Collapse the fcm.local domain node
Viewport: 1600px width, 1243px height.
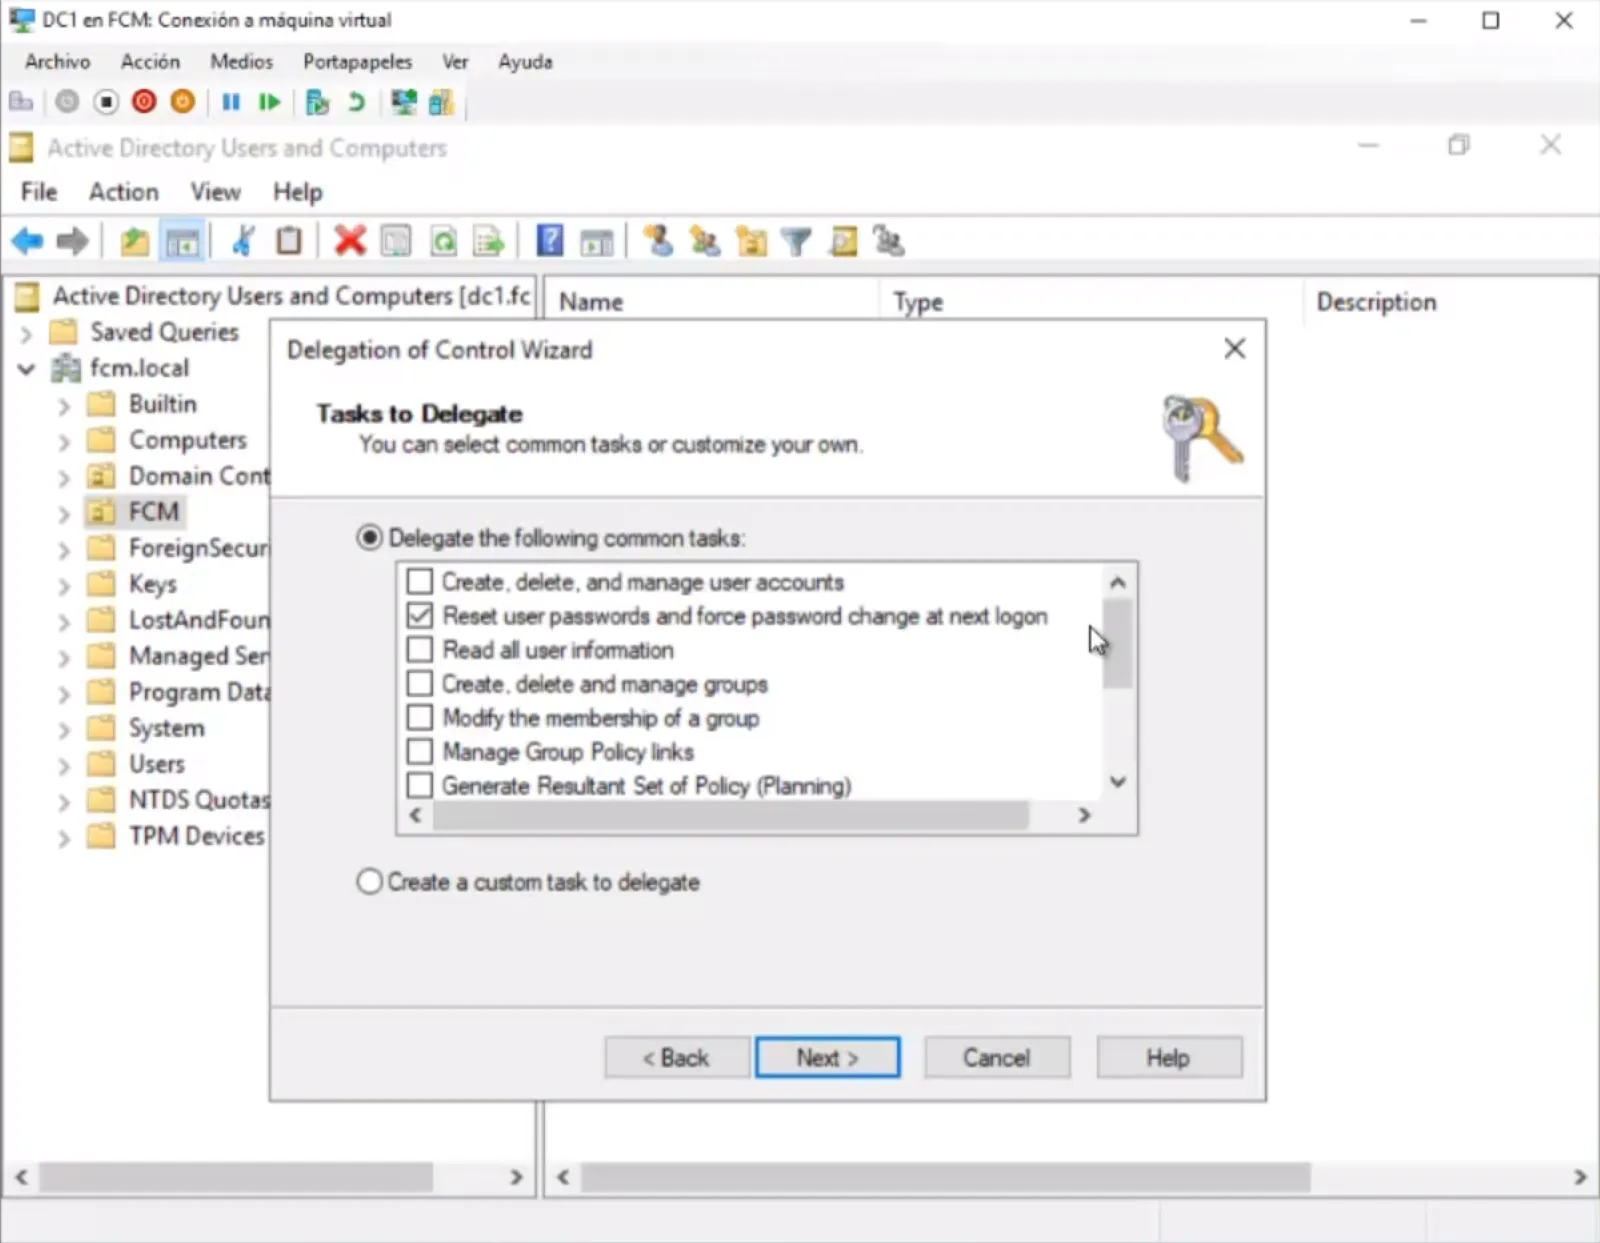pos(27,369)
